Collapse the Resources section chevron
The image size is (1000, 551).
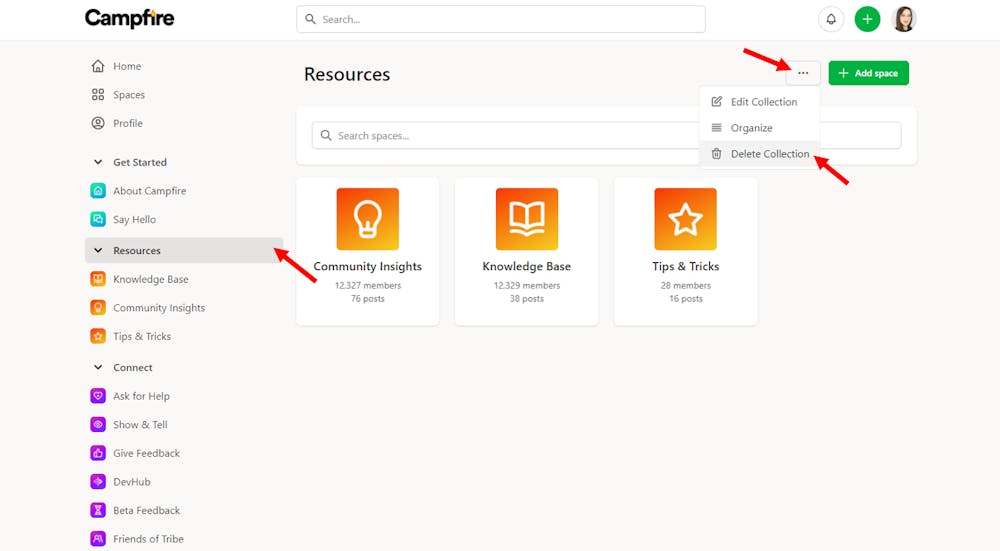[98, 251]
